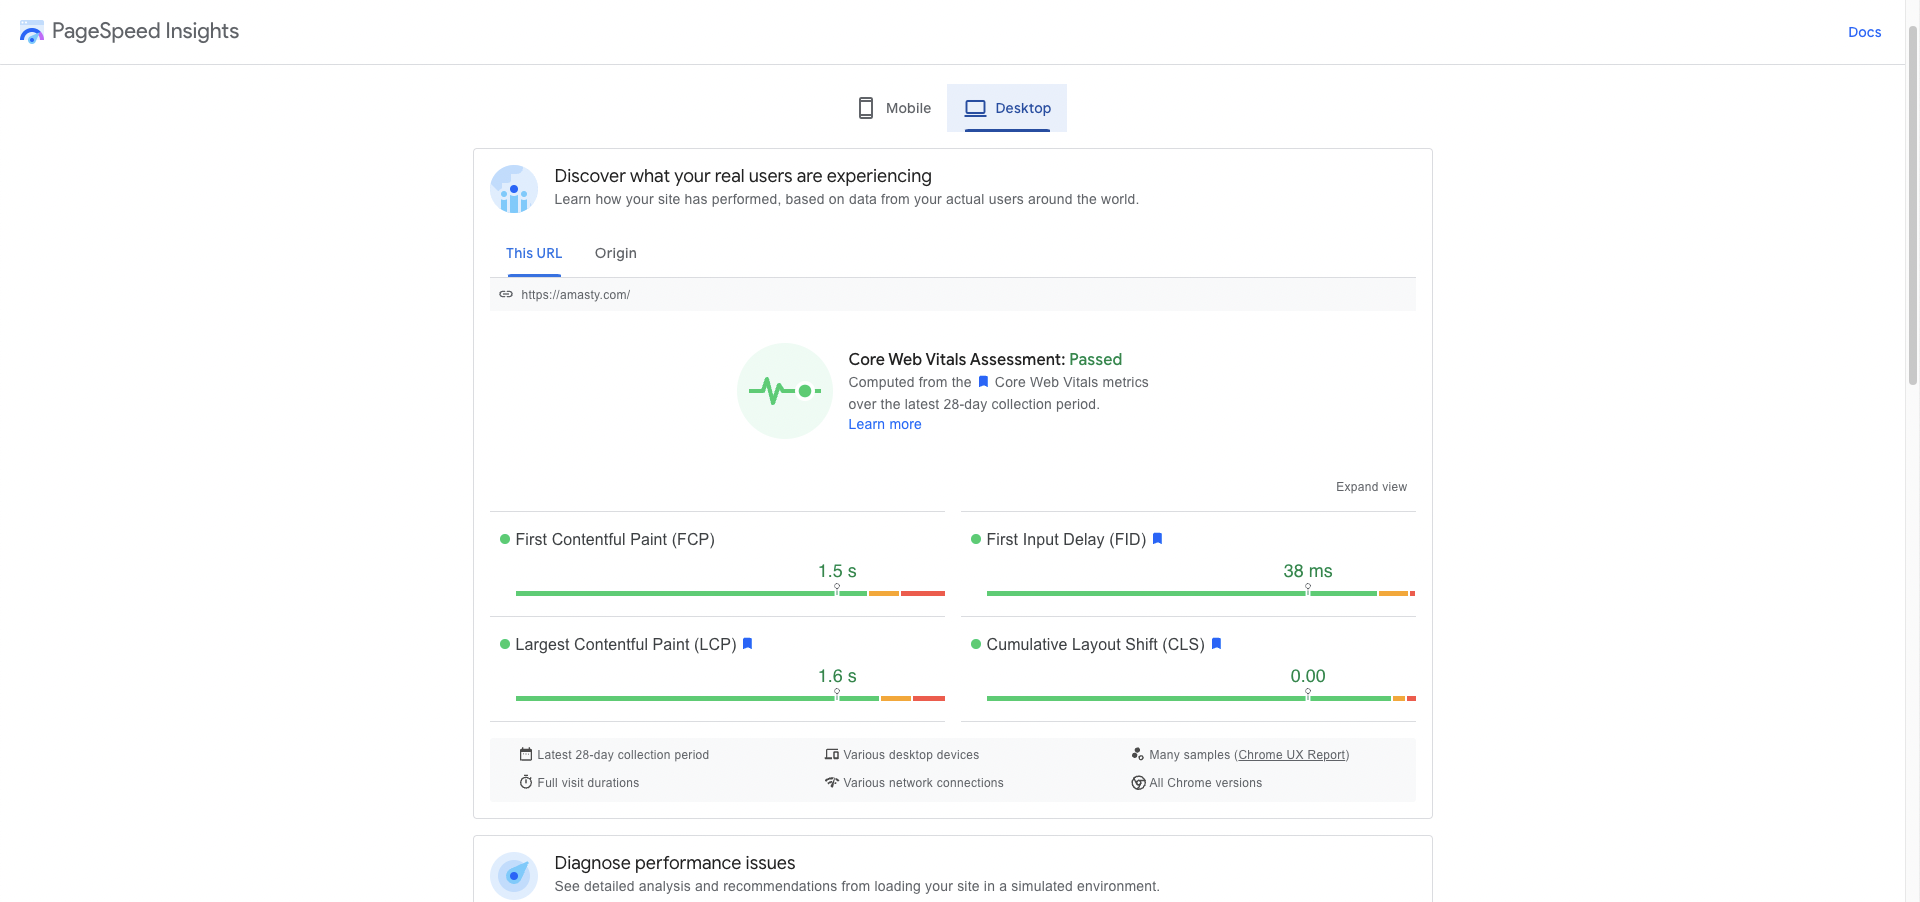
Task: Click the desktop laptop icon
Action: pos(975,108)
